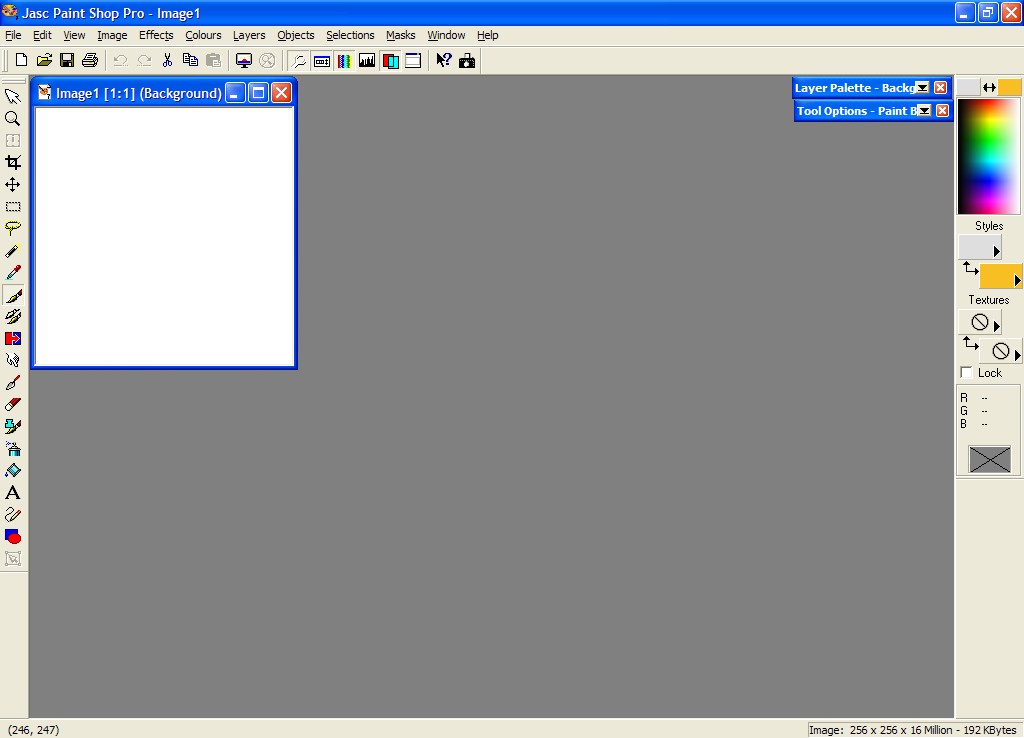Close the Layer Palette window
Viewport: 1024px width, 738px height.
coord(940,88)
